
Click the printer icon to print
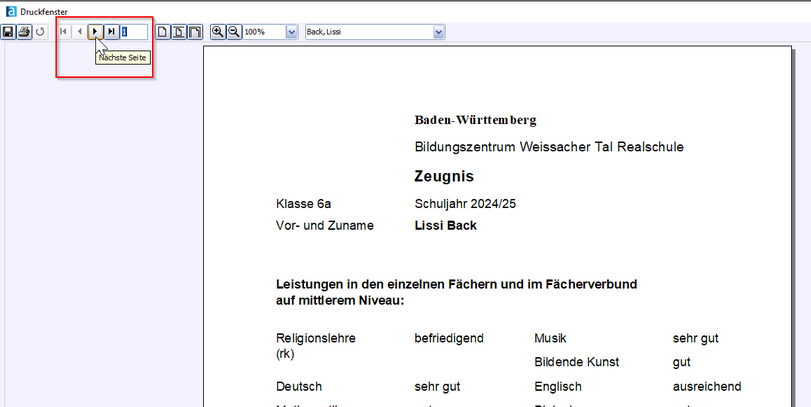tap(23, 32)
